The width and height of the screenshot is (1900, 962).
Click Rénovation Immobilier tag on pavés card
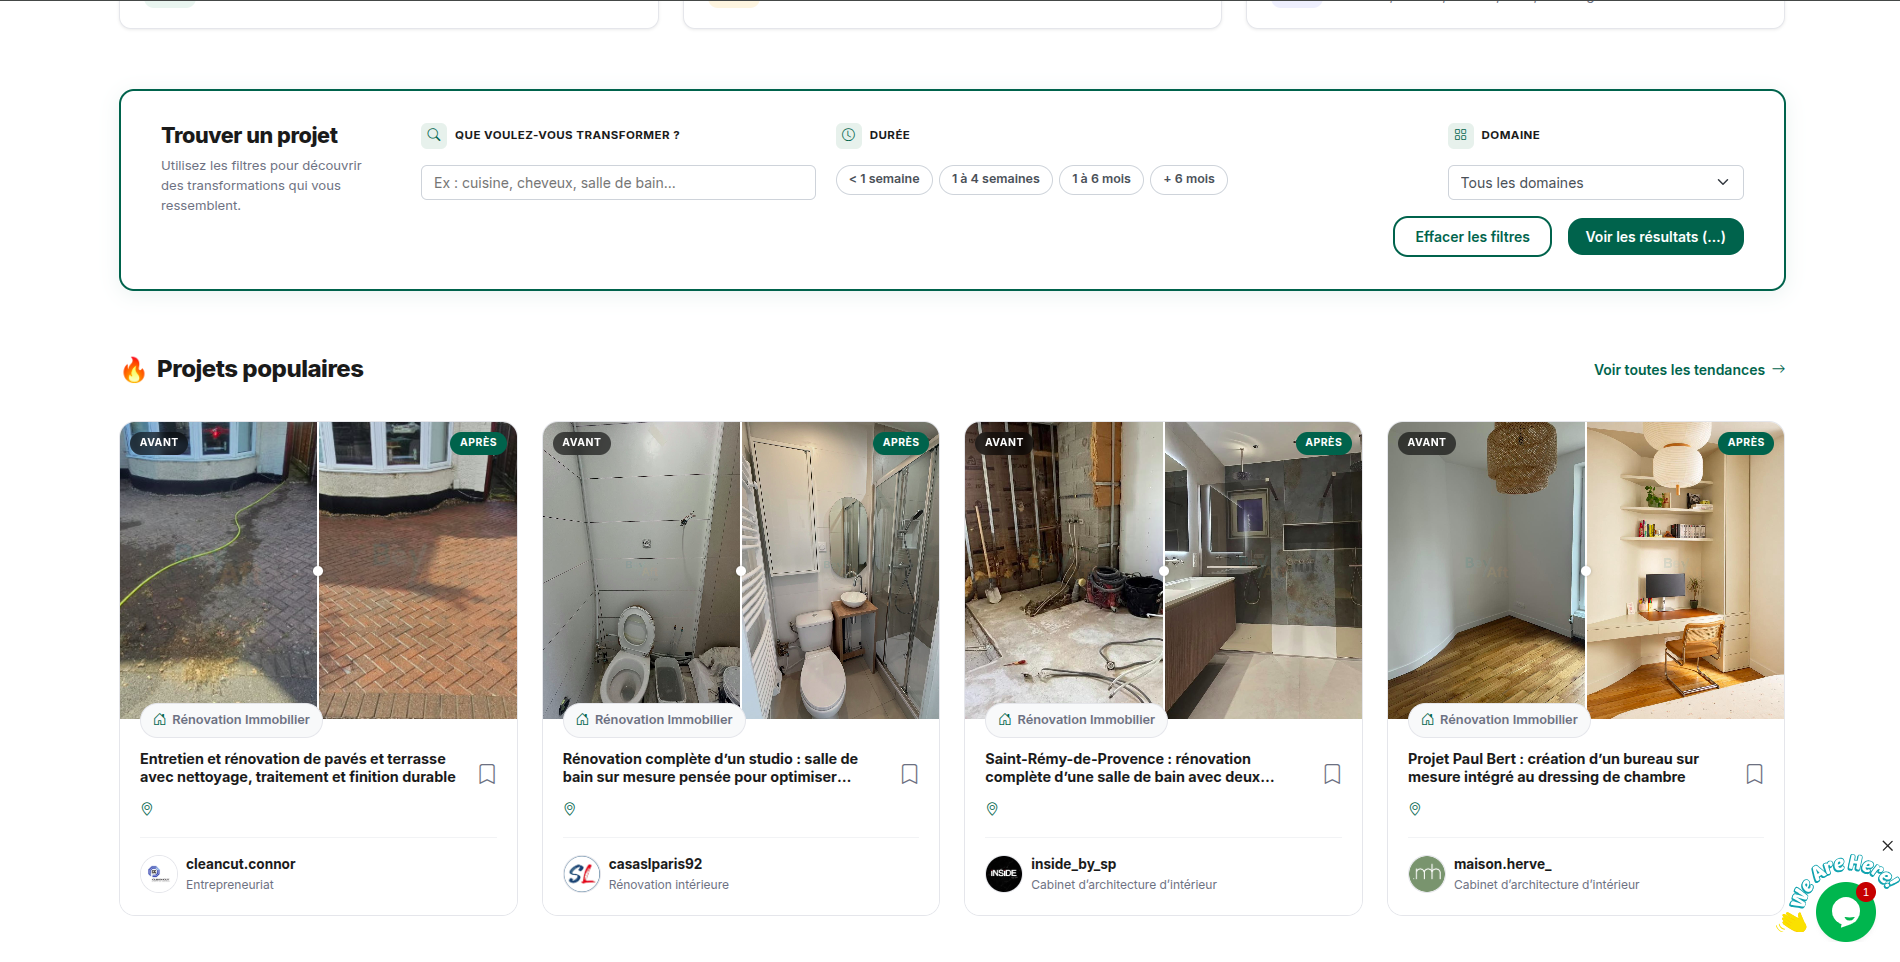tap(231, 719)
